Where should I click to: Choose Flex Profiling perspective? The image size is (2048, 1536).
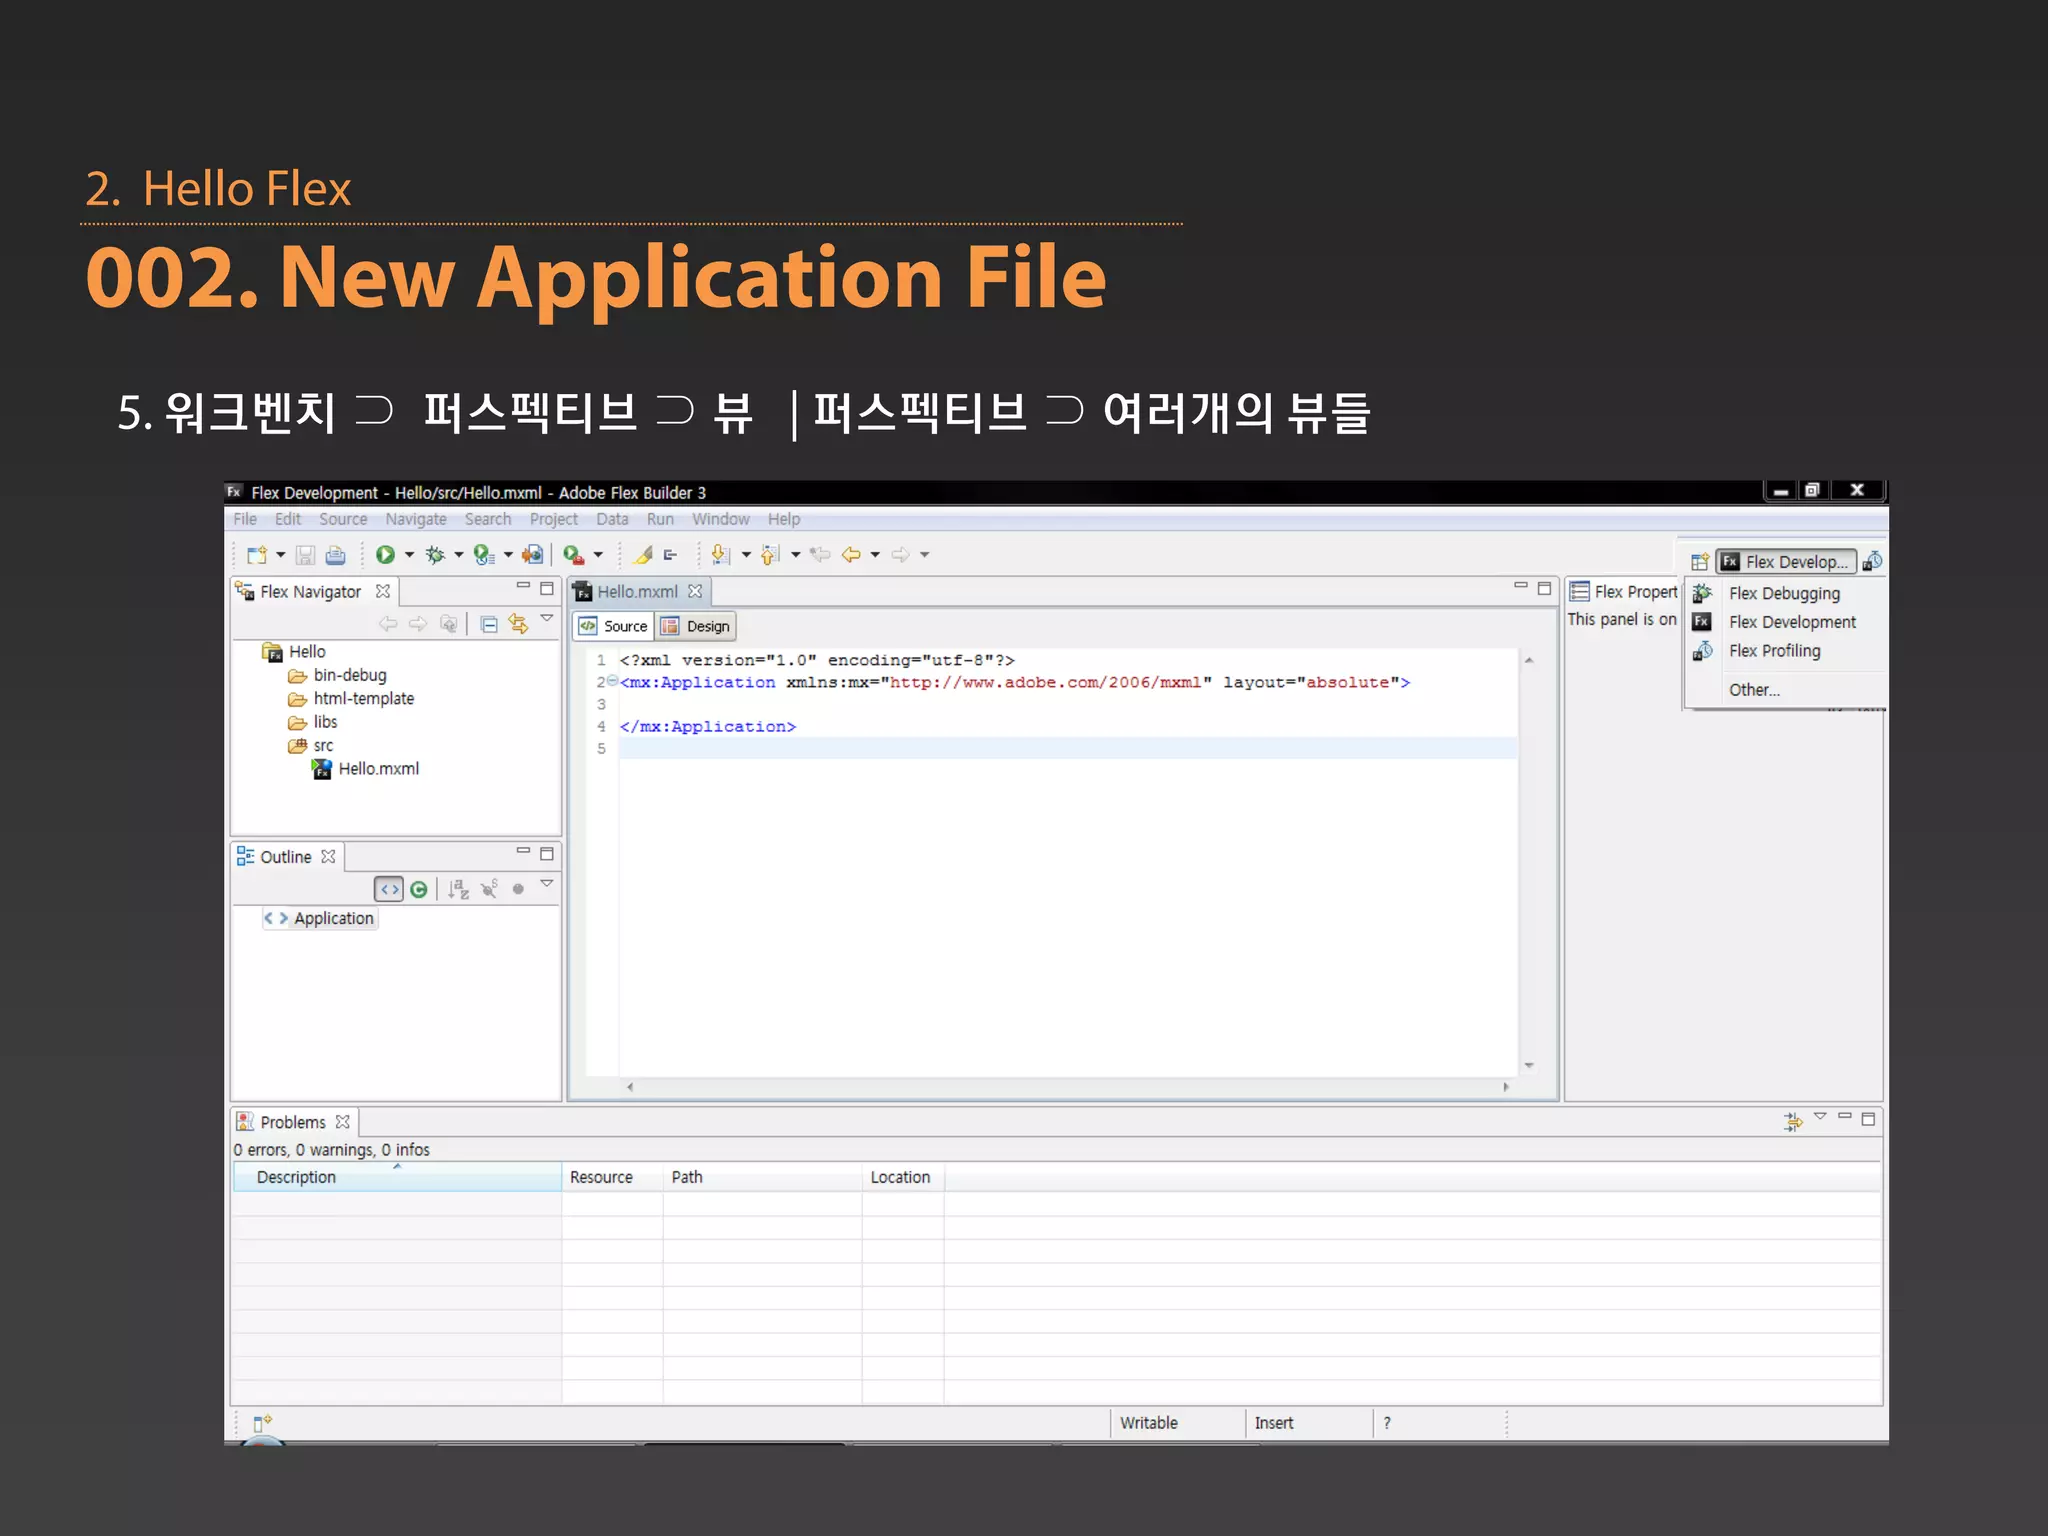1774,651
